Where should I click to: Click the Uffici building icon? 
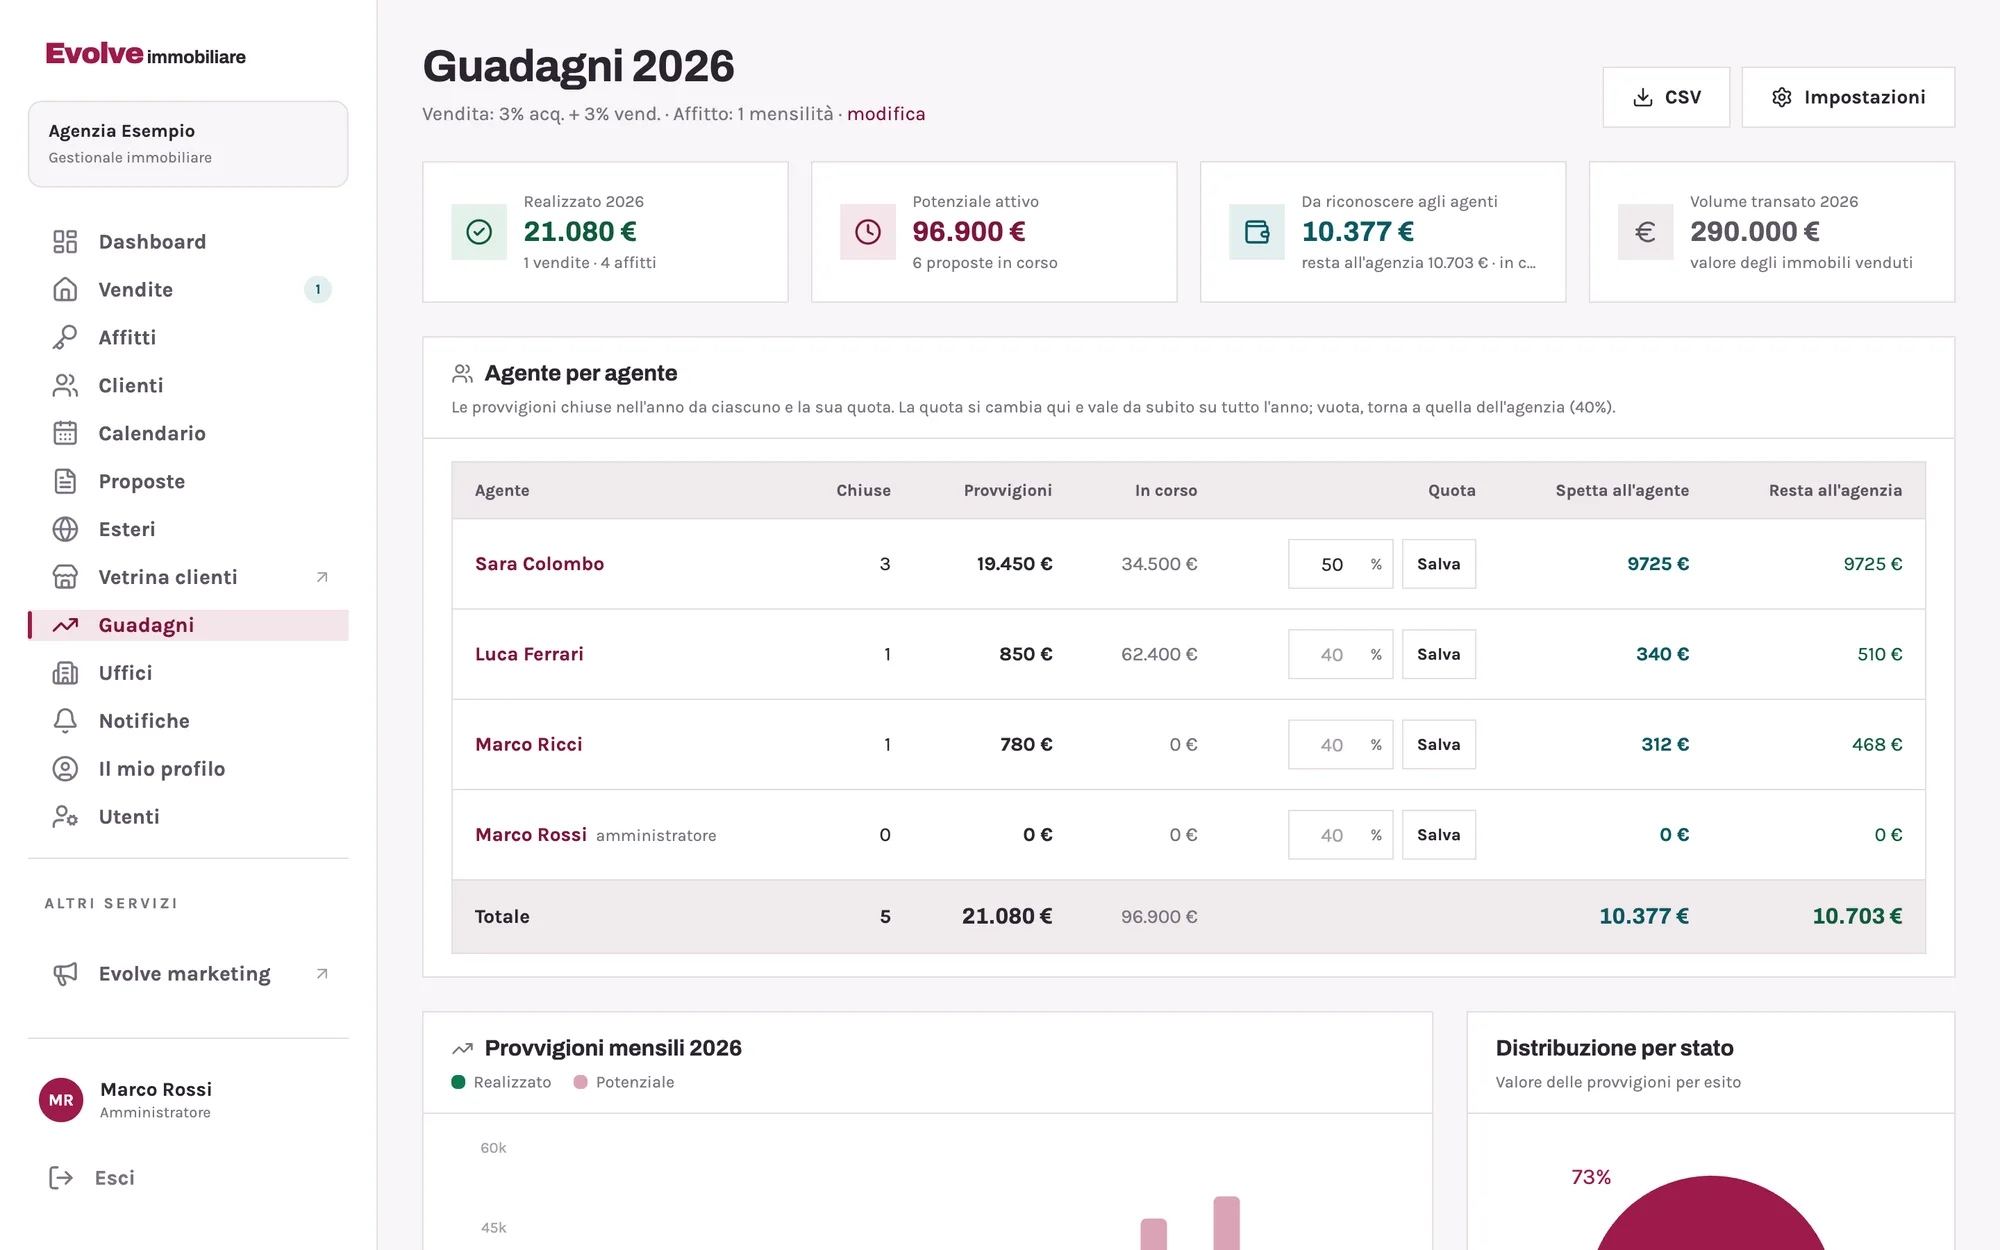click(65, 674)
